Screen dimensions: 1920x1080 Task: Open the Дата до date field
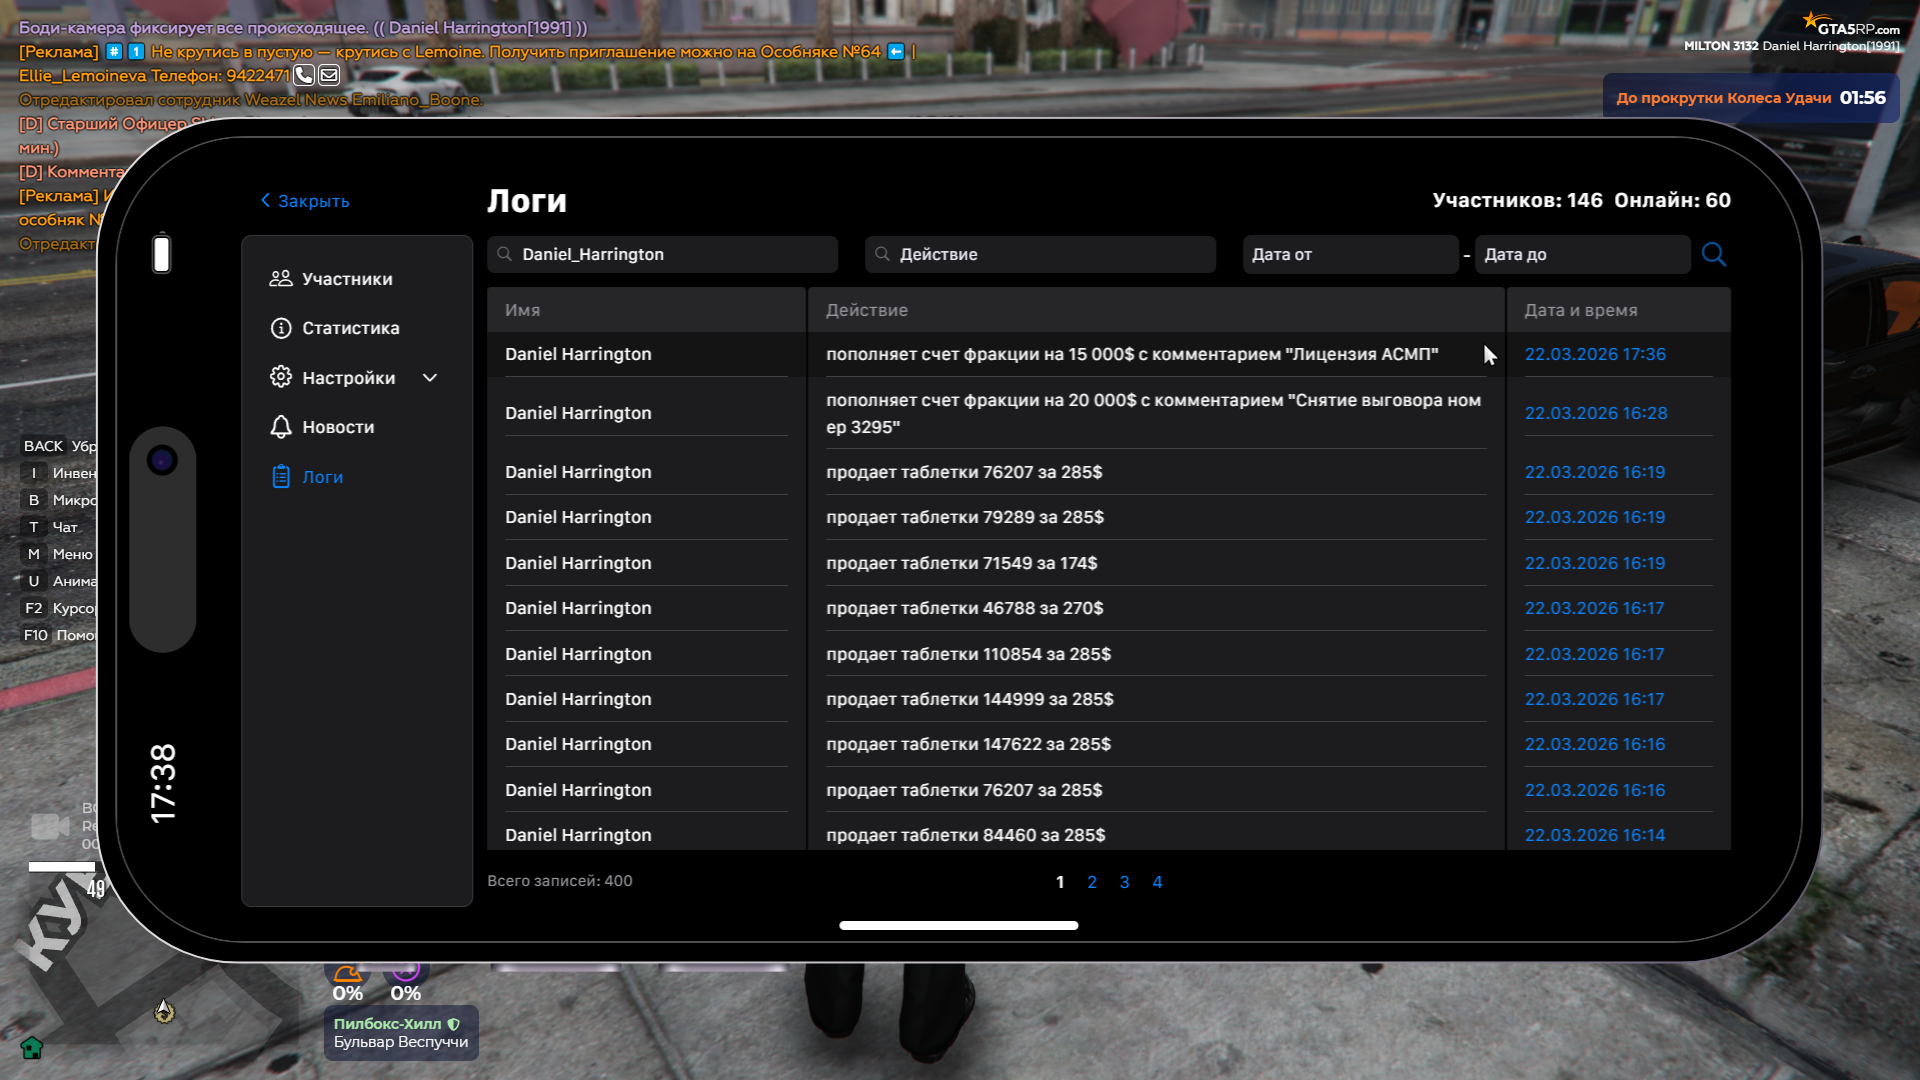(1580, 255)
